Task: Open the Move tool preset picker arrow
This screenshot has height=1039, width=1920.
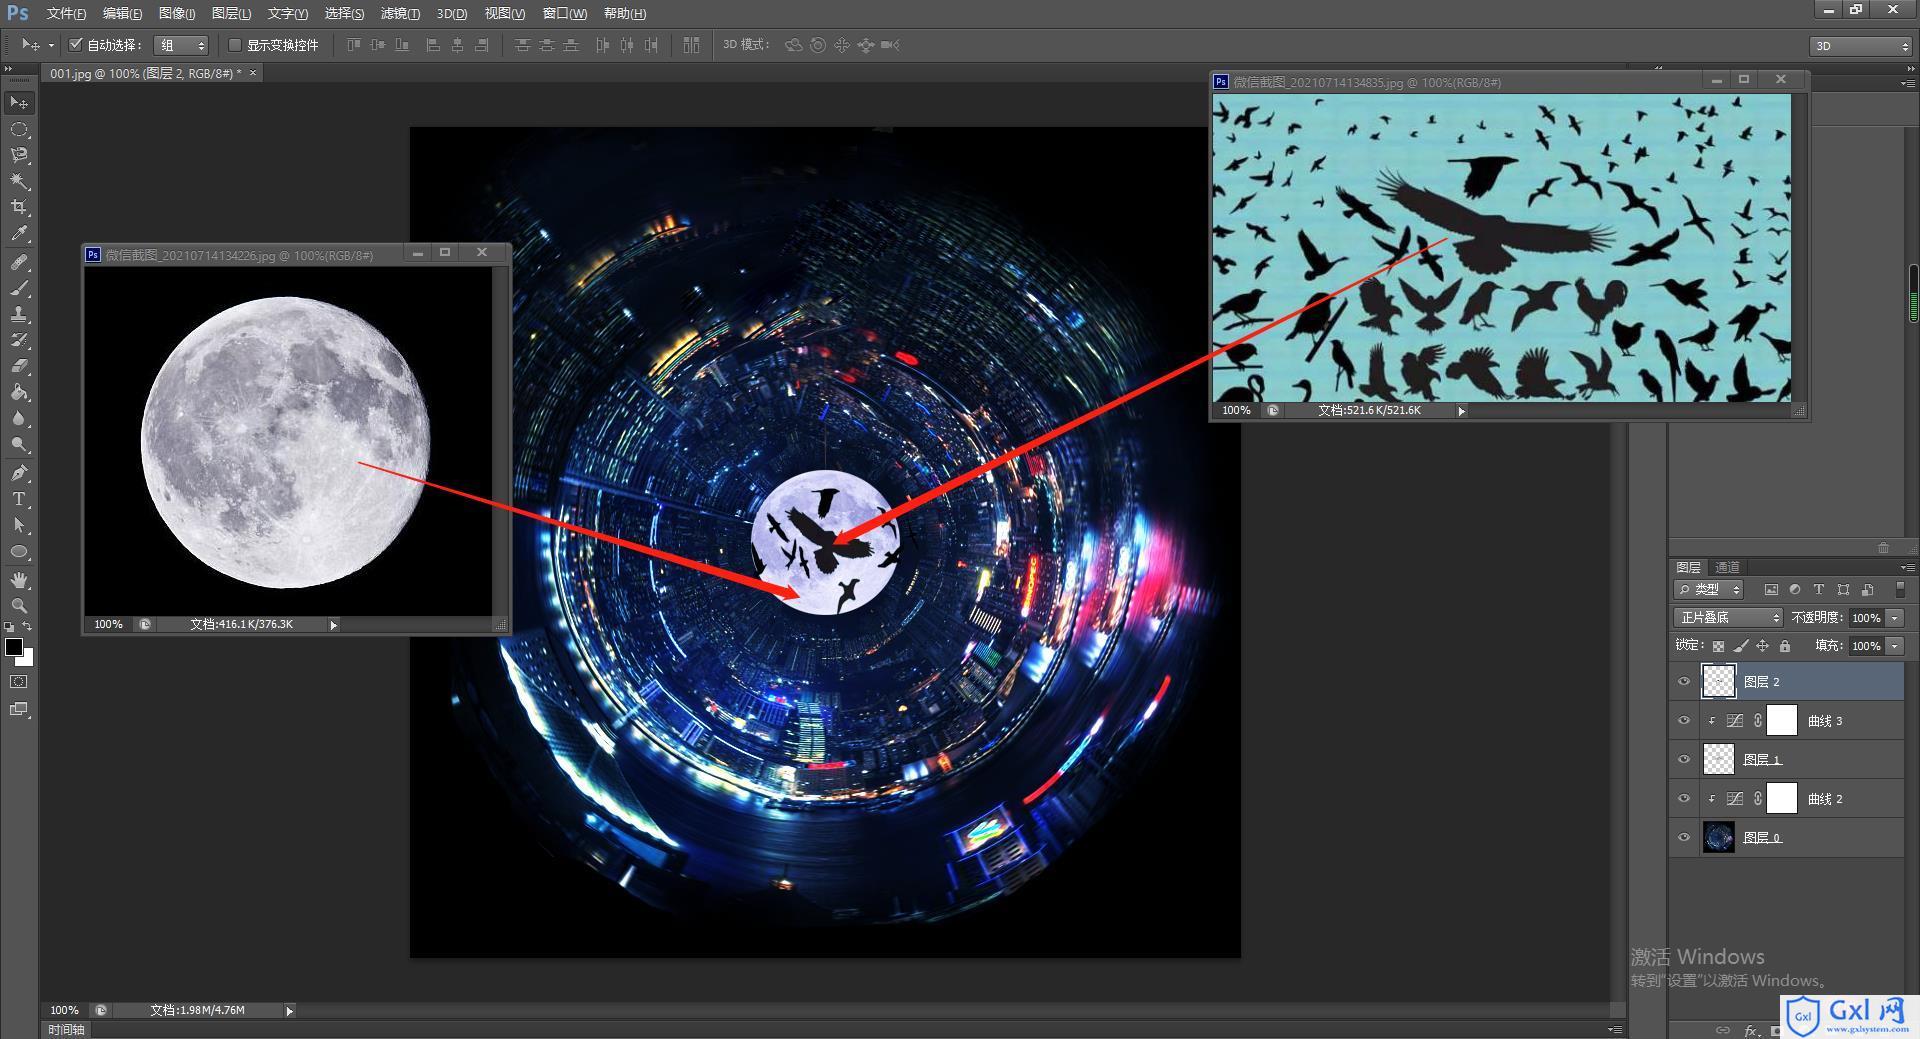Action: point(51,45)
